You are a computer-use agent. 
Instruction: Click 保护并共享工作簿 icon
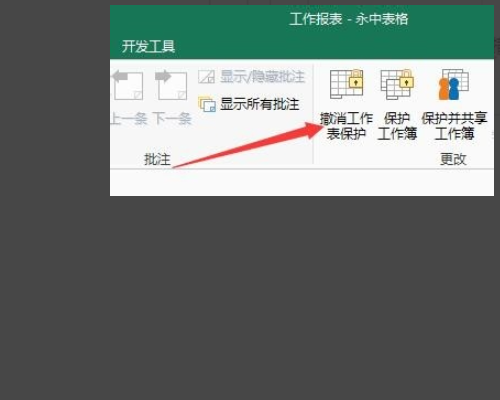(454, 85)
